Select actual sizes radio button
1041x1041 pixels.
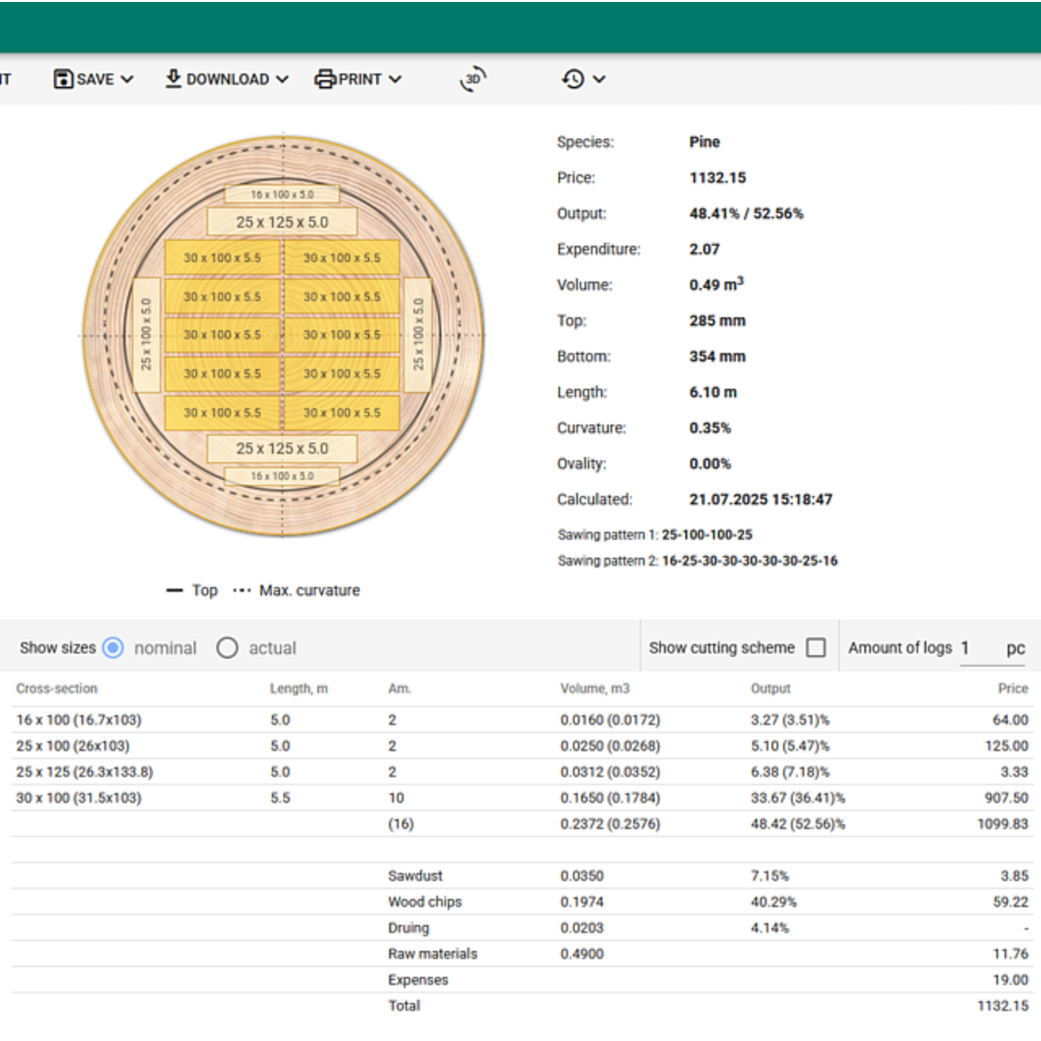(x=227, y=648)
